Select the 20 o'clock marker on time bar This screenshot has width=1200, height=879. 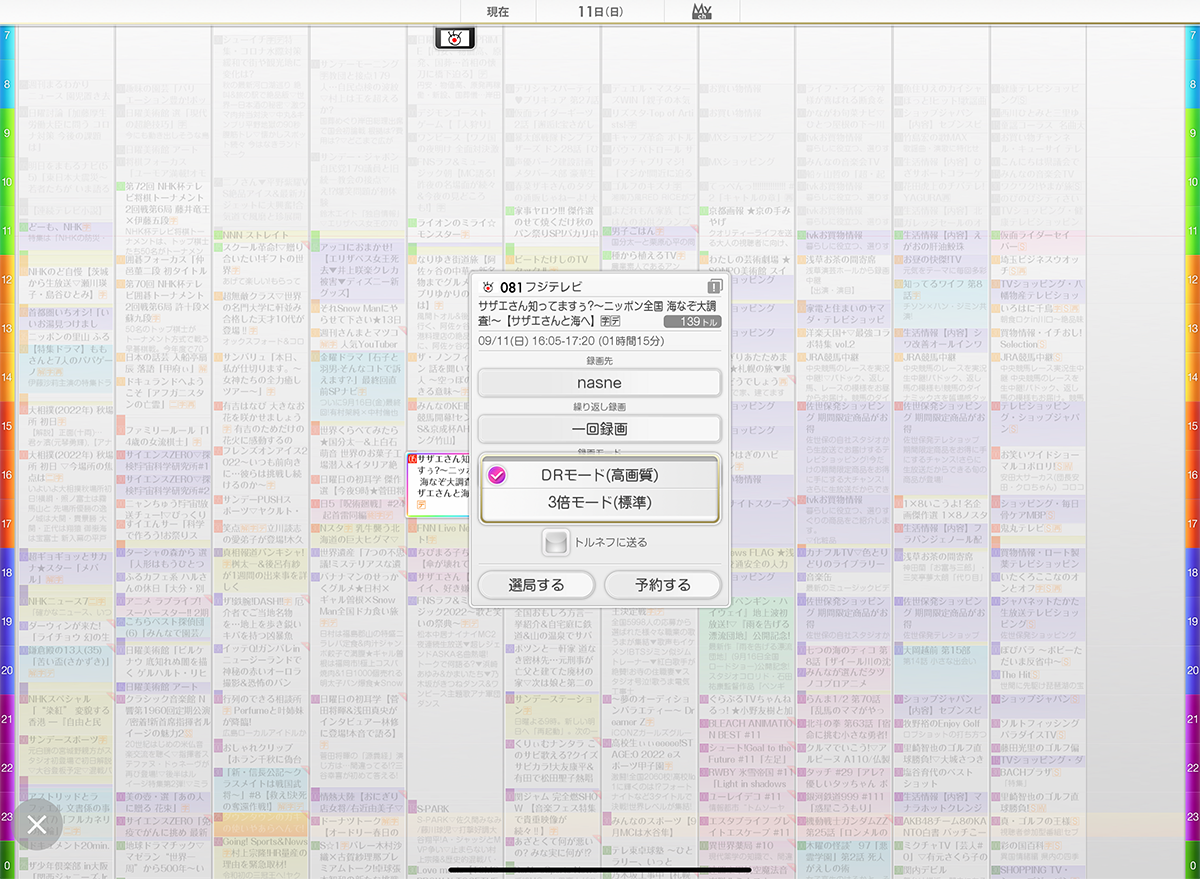(7, 670)
